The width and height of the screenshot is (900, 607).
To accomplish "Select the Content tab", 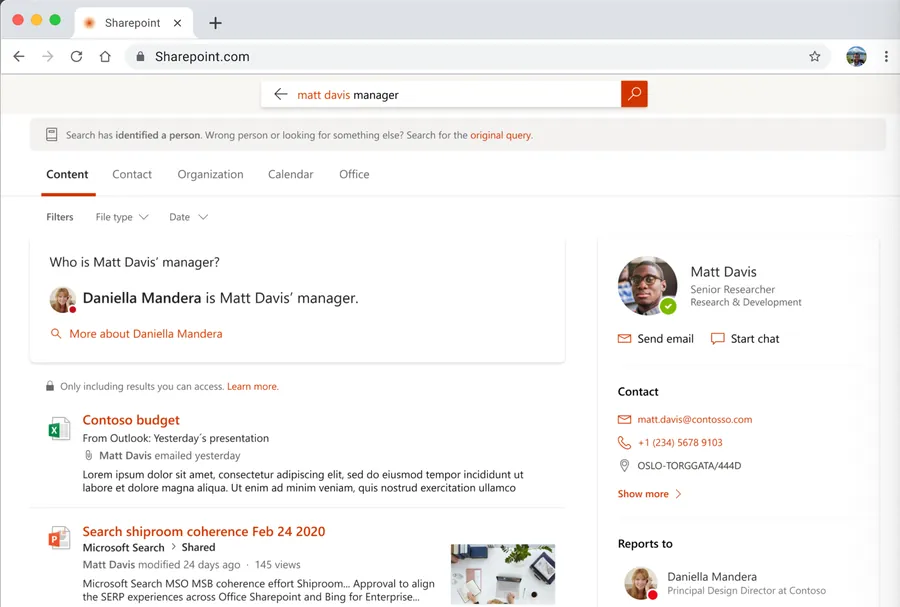I will pyautogui.click(x=67, y=174).
